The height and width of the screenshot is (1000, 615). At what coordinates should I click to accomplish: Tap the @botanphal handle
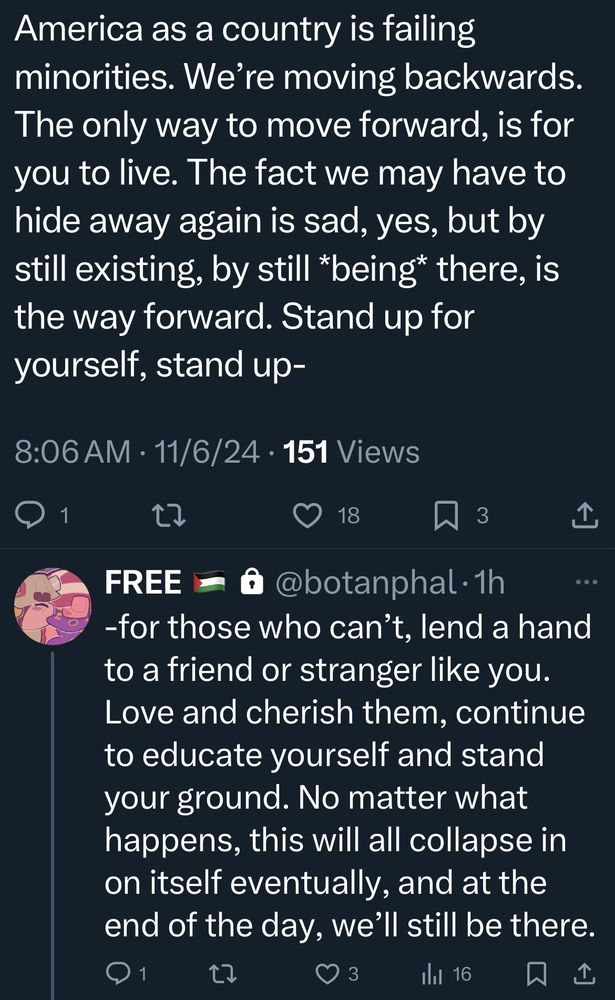click(365, 582)
